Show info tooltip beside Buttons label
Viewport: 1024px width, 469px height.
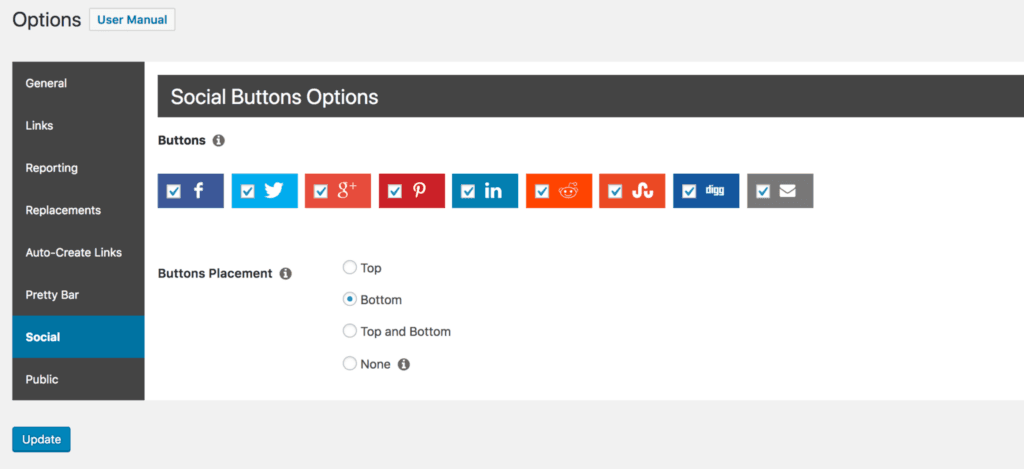pyautogui.click(x=219, y=141)
